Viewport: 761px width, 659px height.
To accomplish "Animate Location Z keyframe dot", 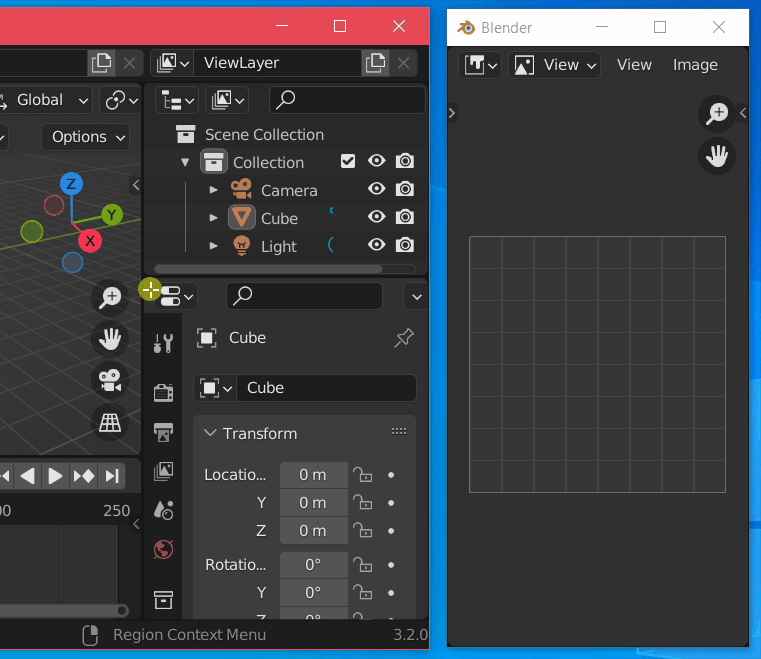I will (391, 531).
